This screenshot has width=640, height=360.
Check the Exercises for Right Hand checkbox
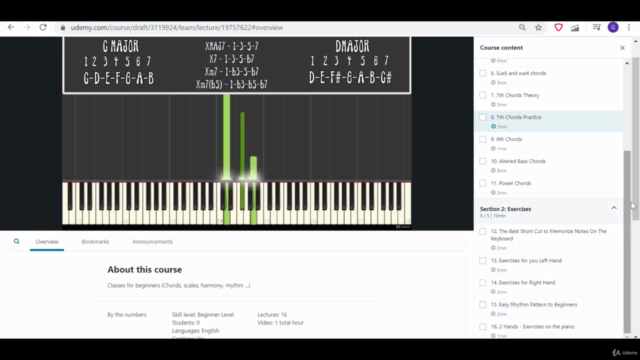point(483,282)
